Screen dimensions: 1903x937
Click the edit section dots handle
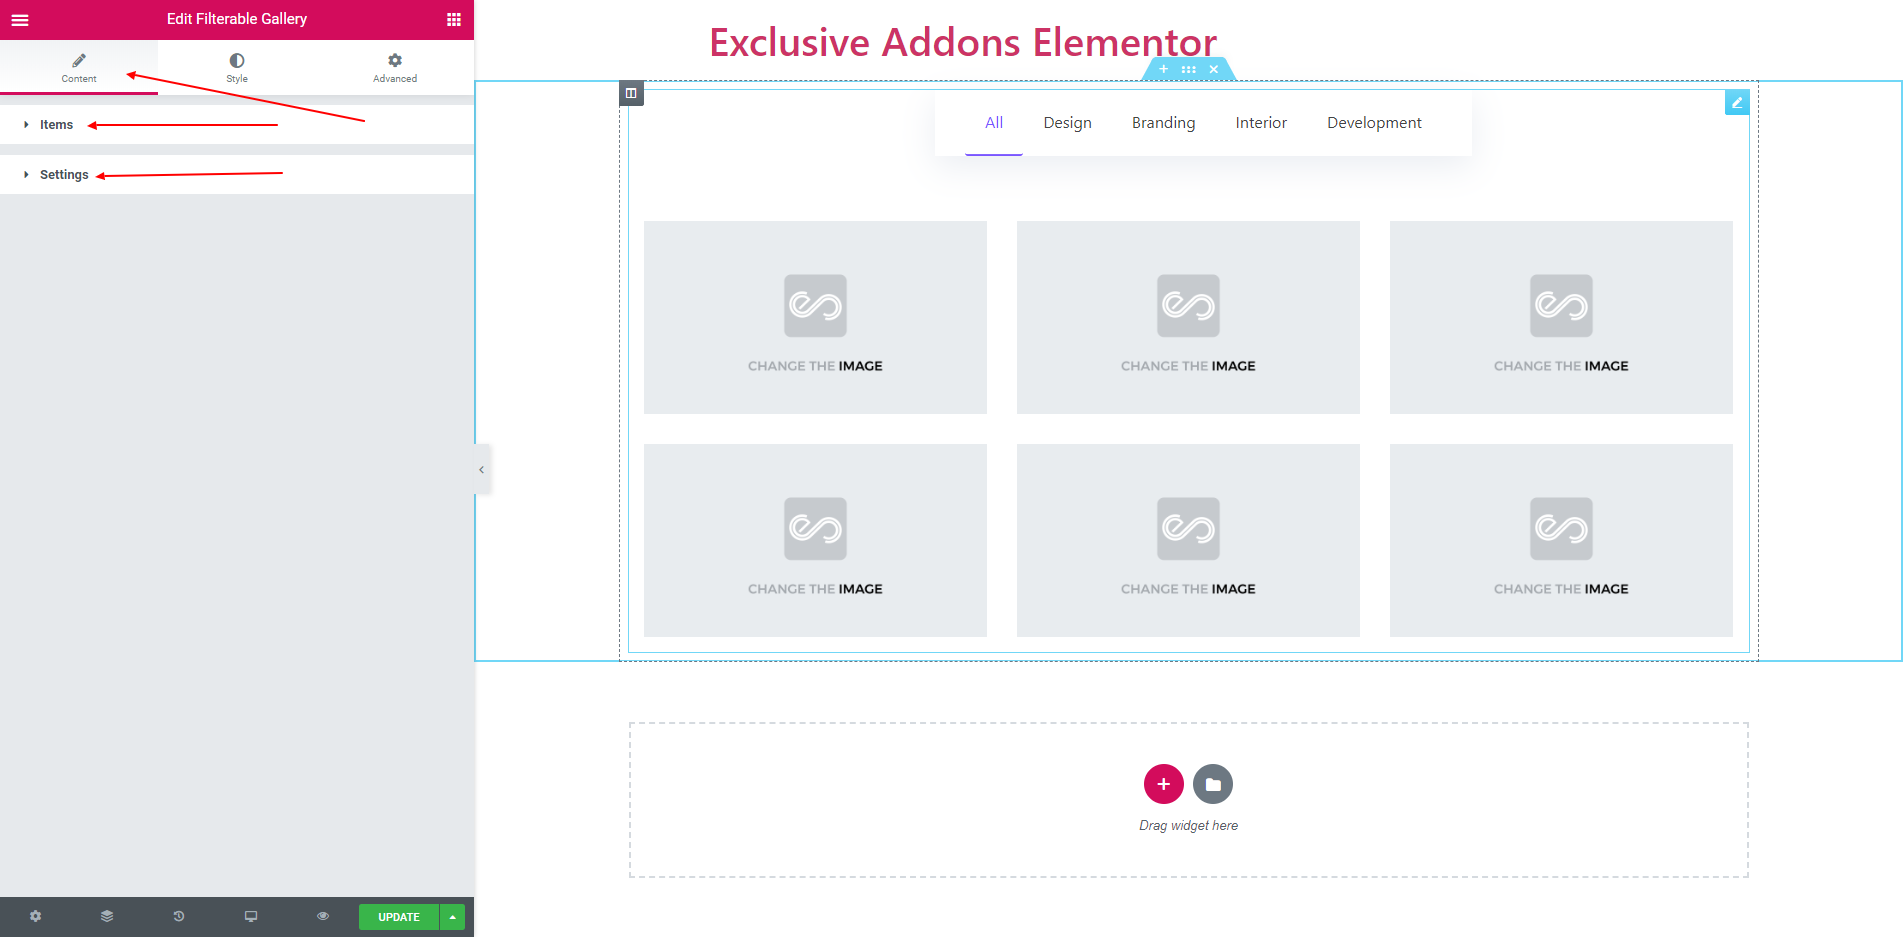(x=1188, y=69)
